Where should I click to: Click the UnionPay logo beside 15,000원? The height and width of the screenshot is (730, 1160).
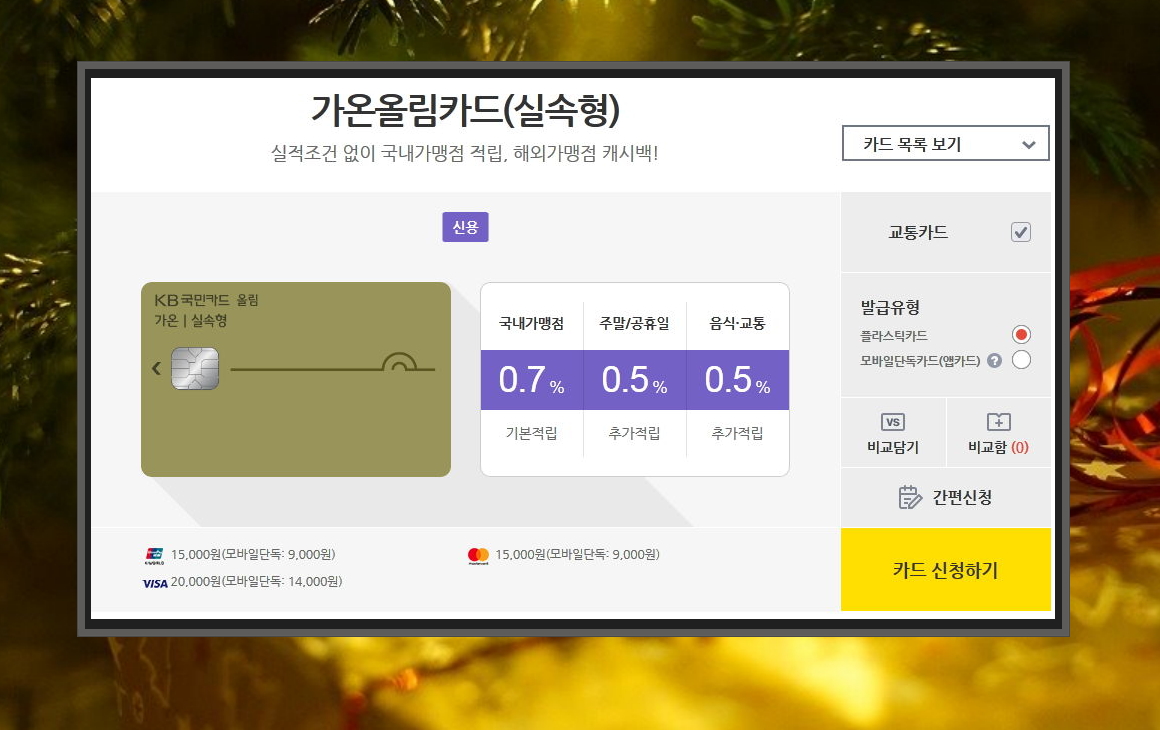(x=155, y=555)
